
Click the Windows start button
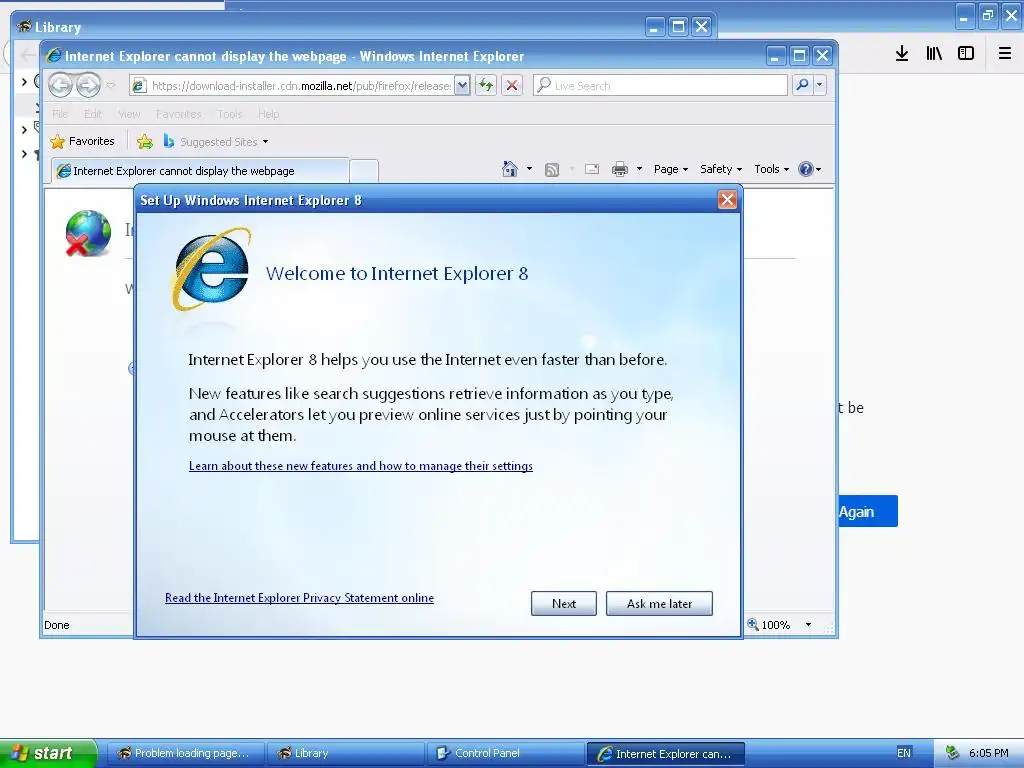(x=48, y=753)
